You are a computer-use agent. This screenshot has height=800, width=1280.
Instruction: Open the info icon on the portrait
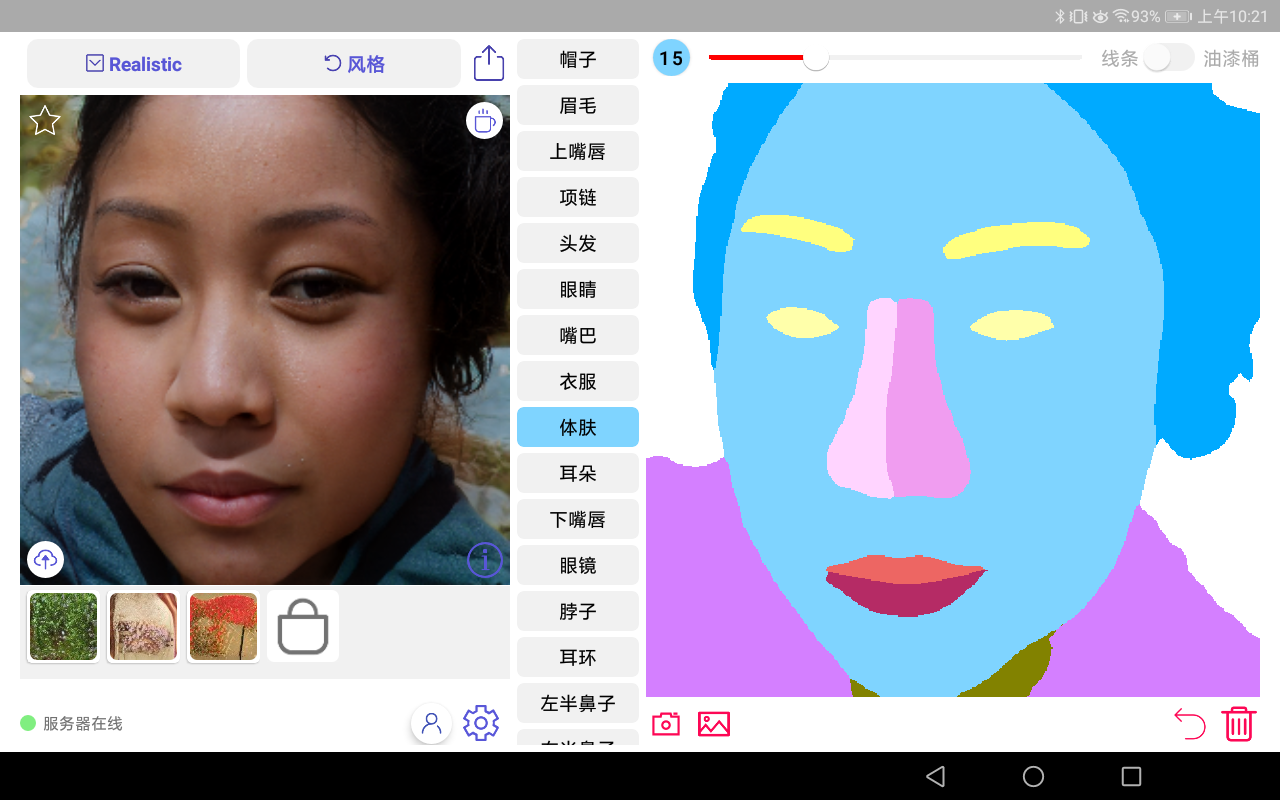(x=485, y=560)
